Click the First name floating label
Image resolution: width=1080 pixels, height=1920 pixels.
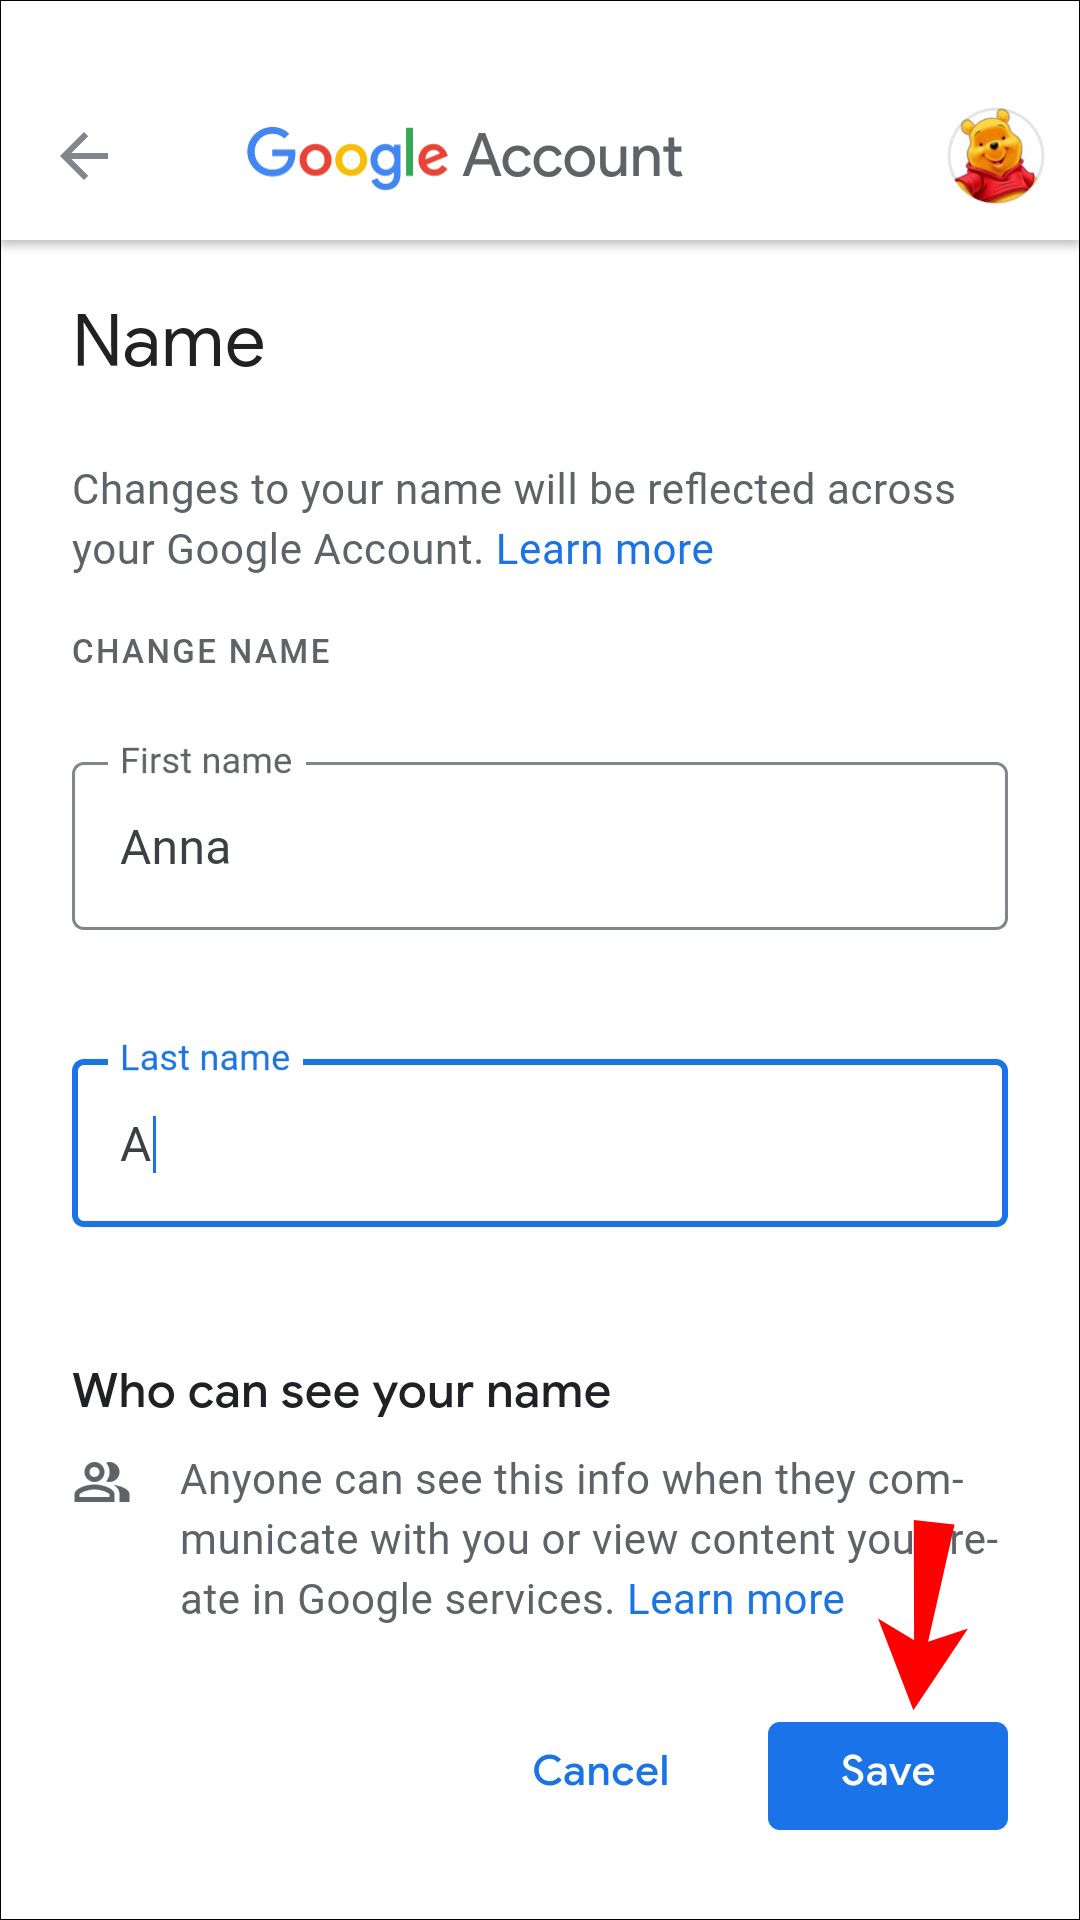pos(206,762)
